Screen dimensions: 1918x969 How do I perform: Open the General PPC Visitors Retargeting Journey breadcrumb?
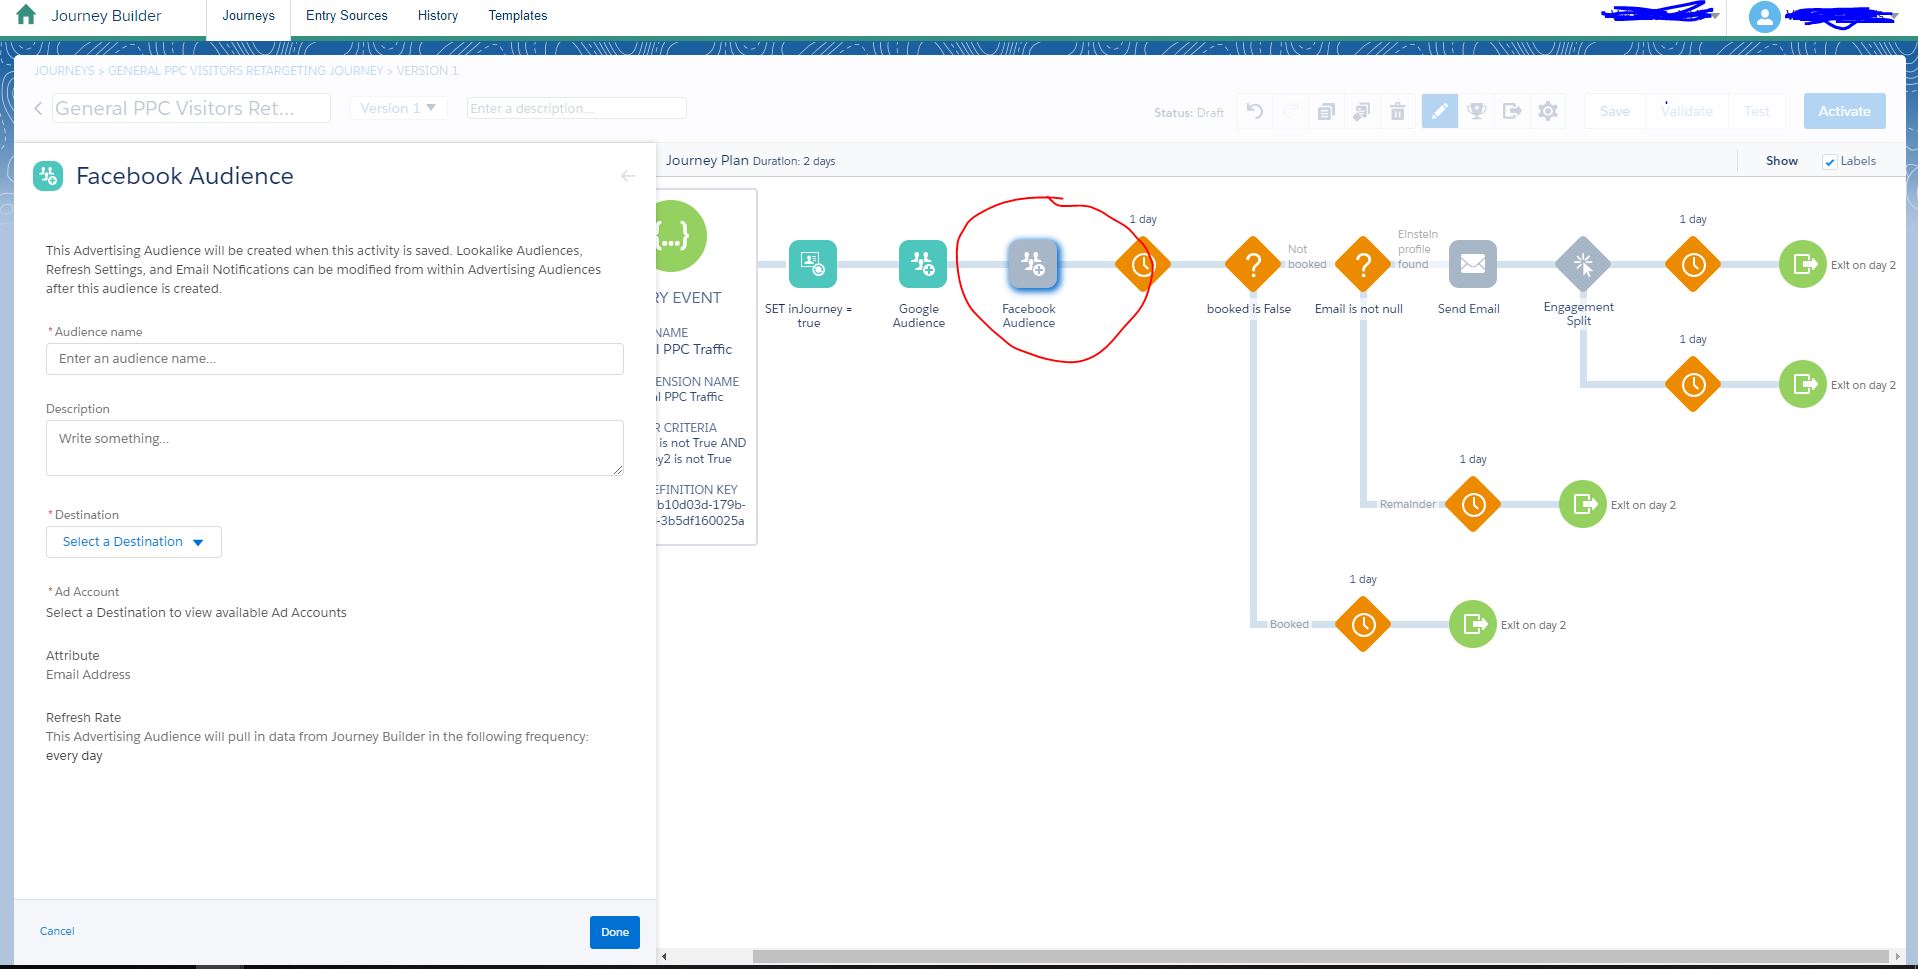click(x=245, y=71)
